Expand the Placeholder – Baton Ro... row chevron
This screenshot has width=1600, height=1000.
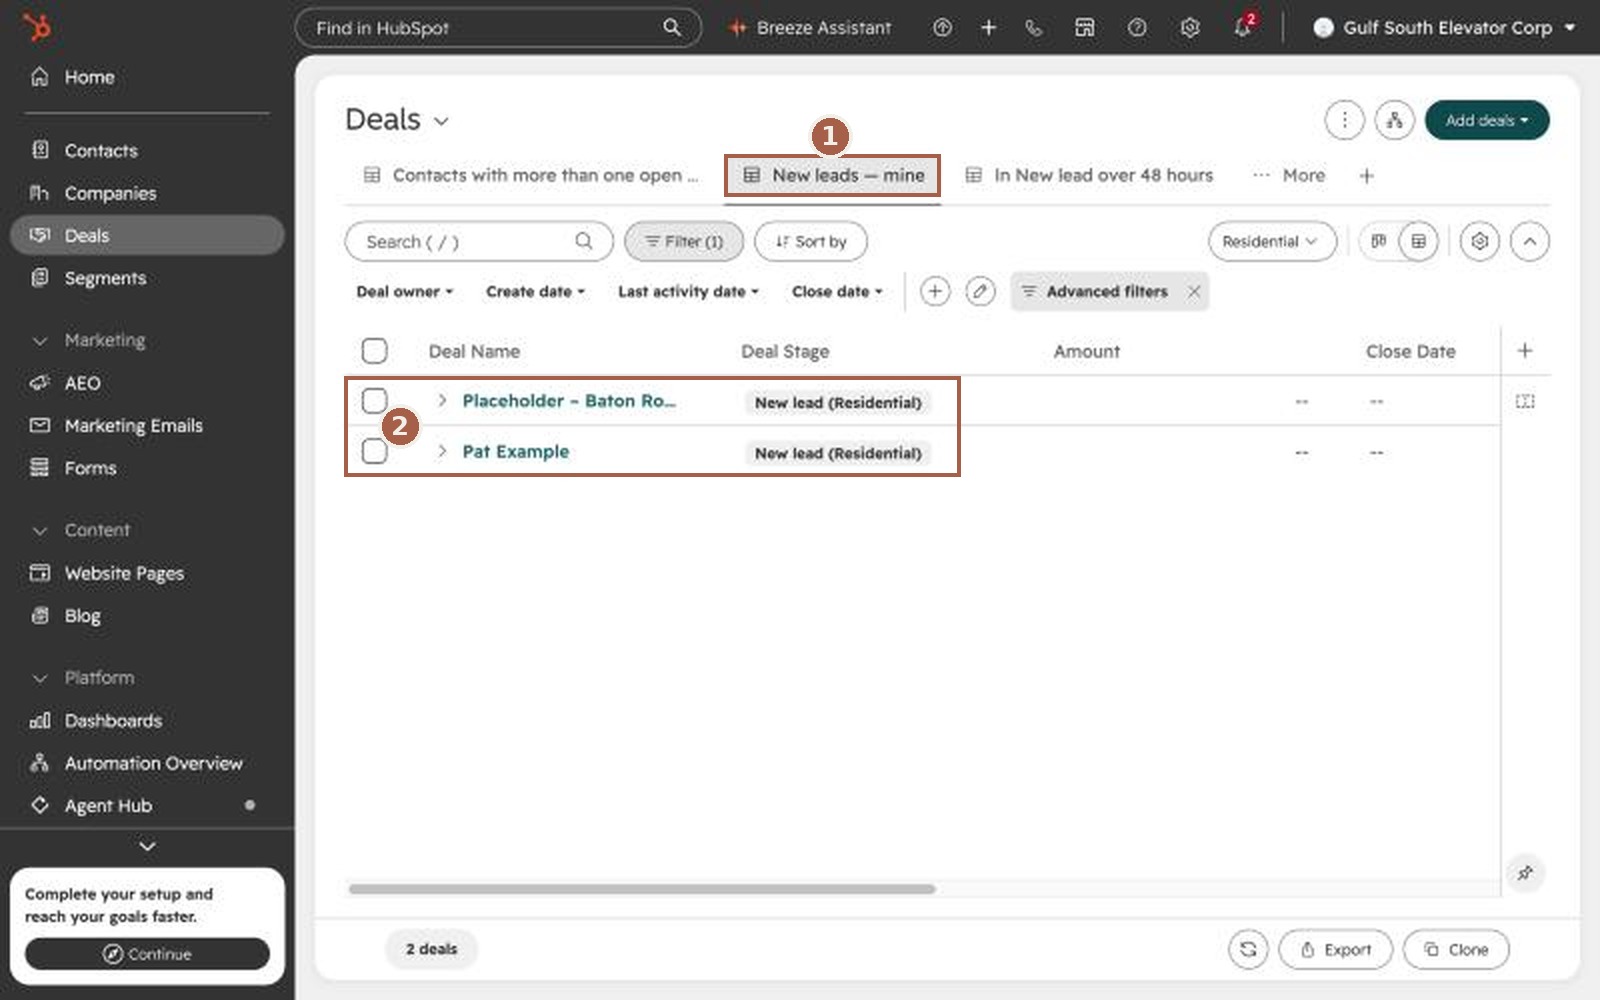point(442,400)
